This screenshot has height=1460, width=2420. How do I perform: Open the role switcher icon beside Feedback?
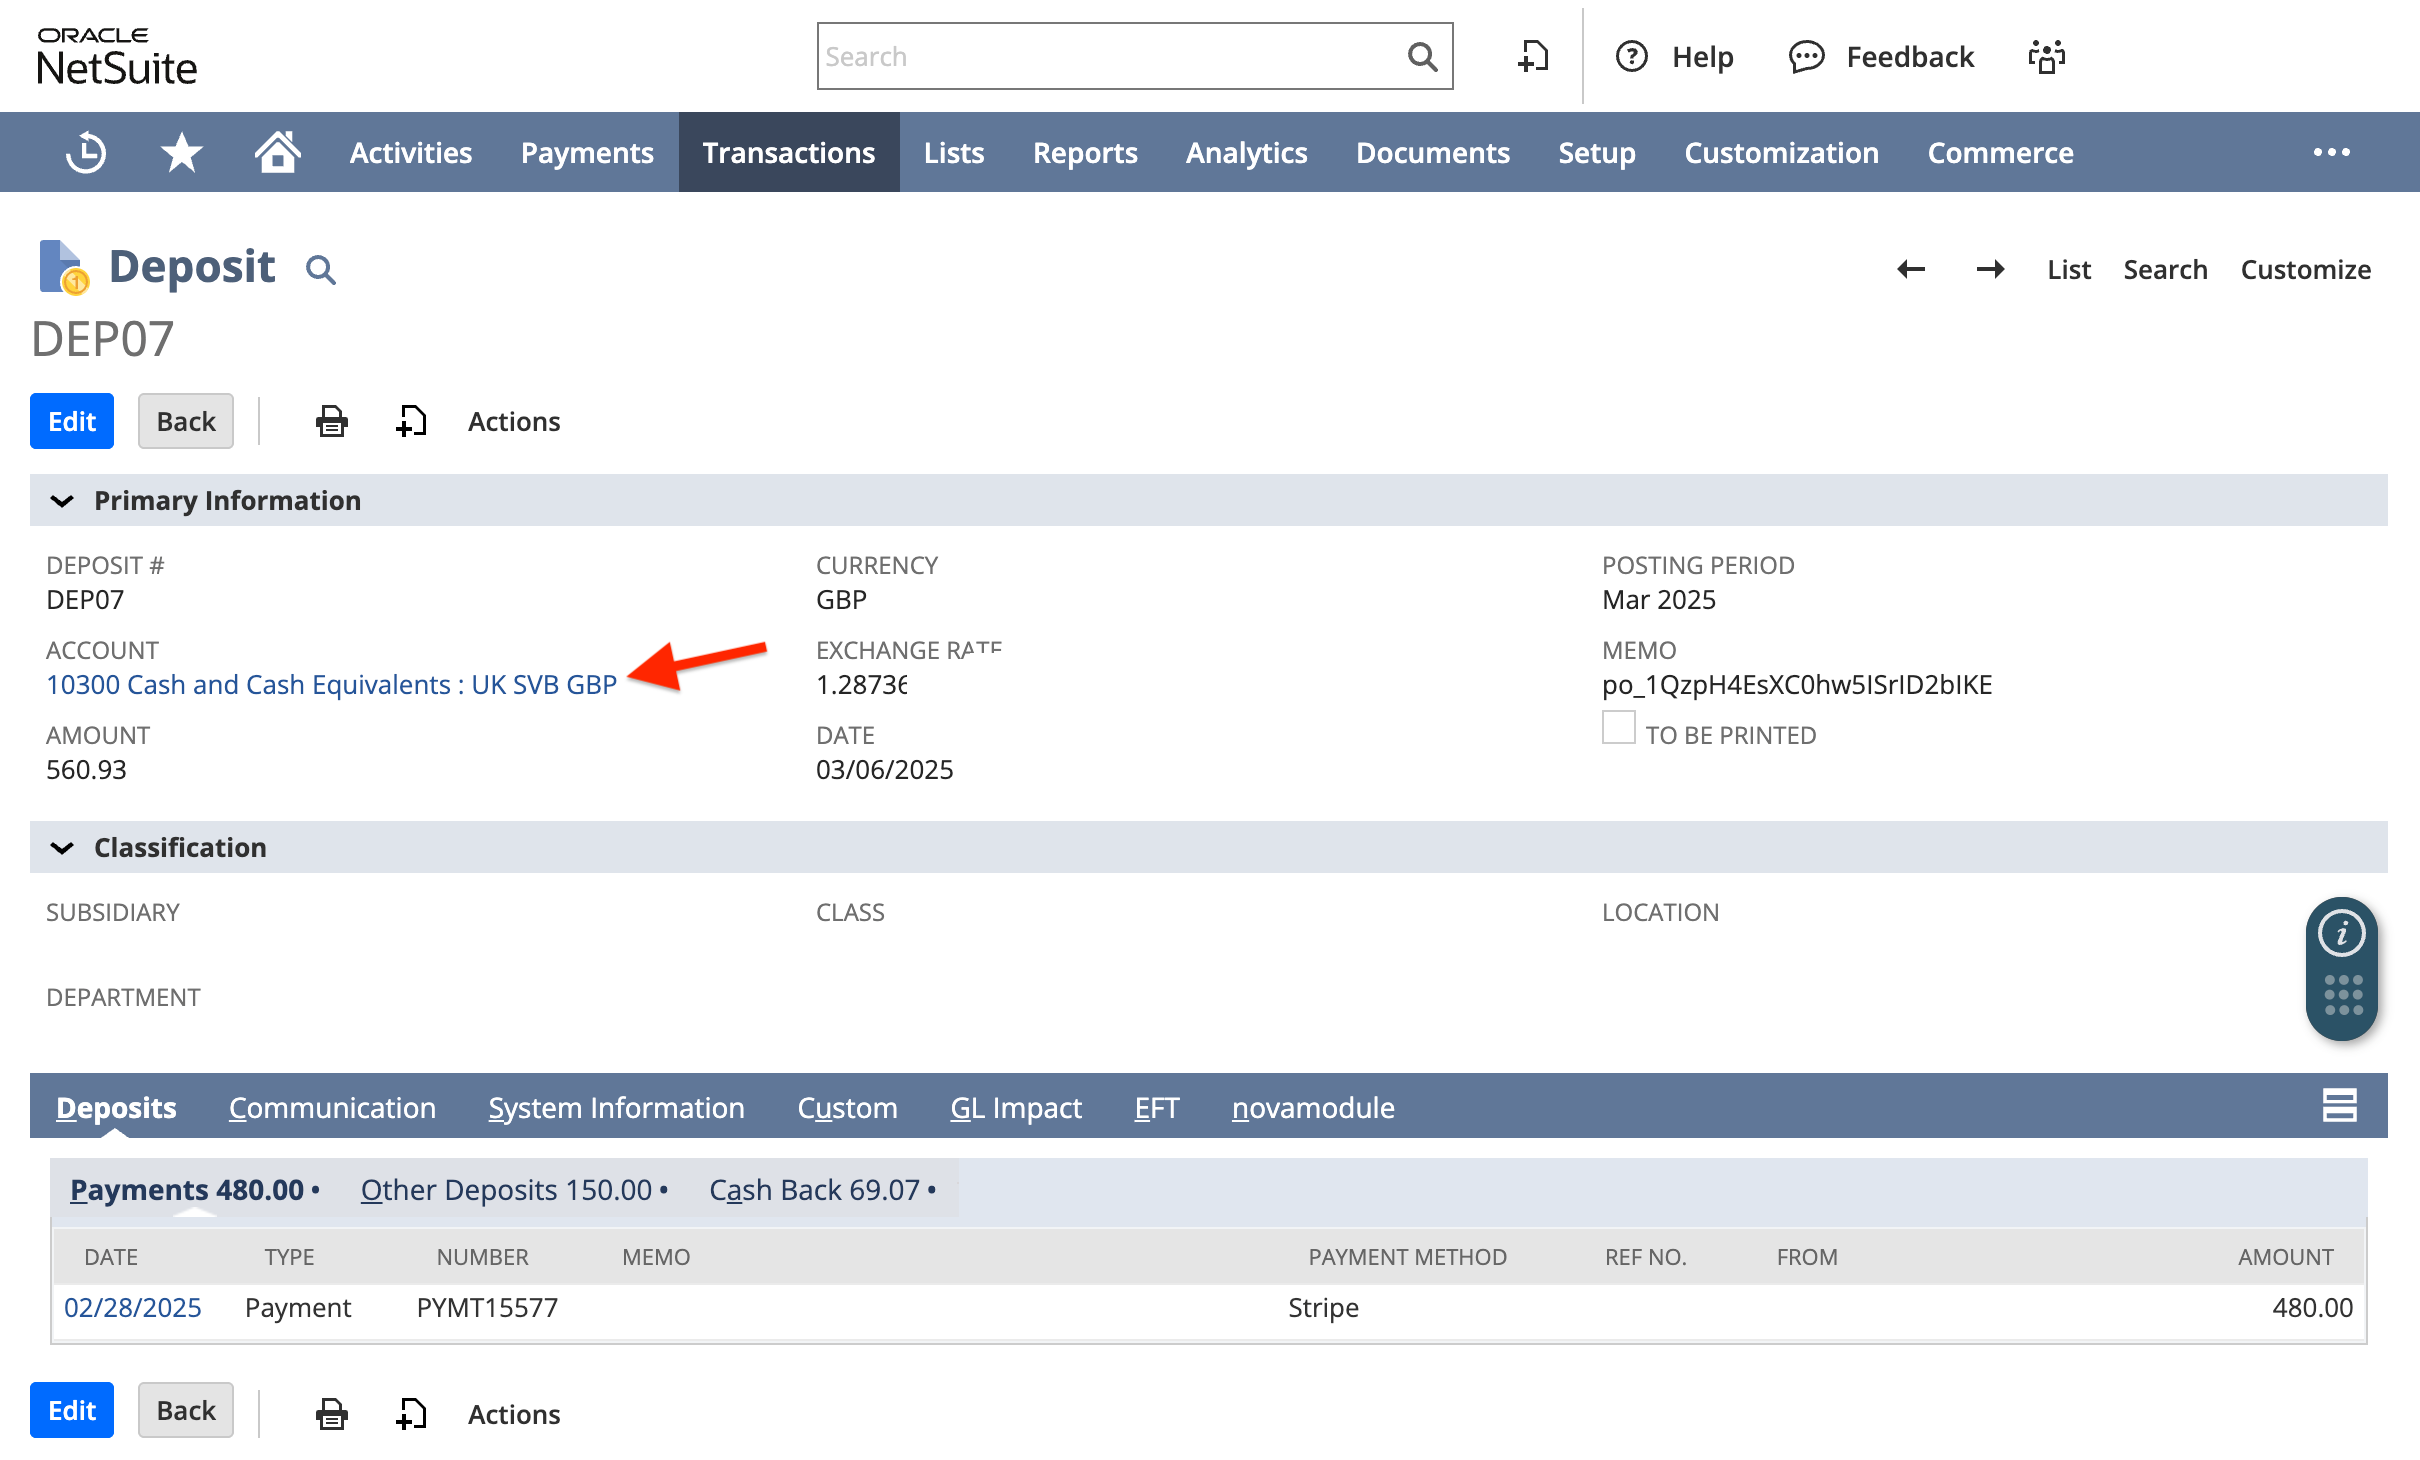(2046, 57)
